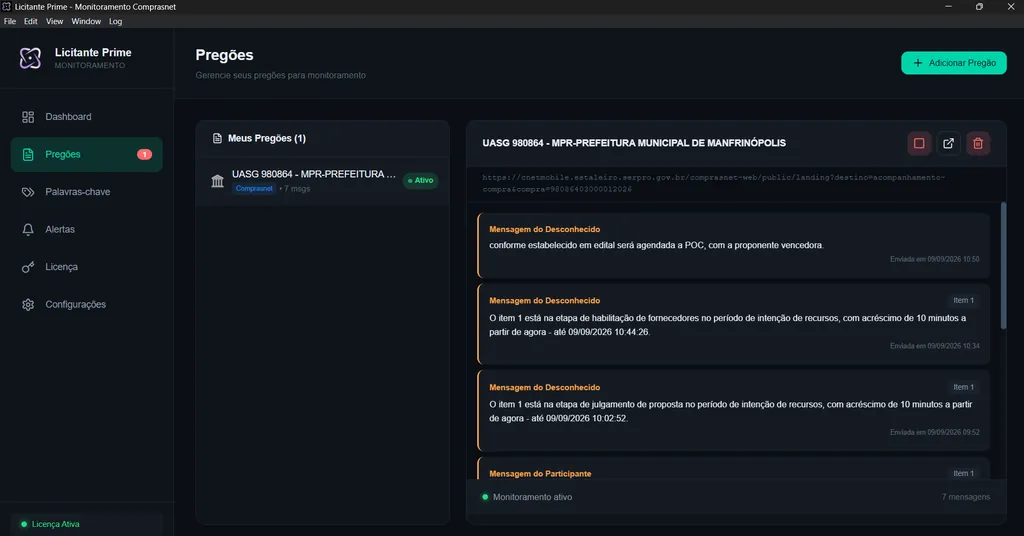
Task: Click the UASG 980864 detail panel title
Action: [634, 143]
